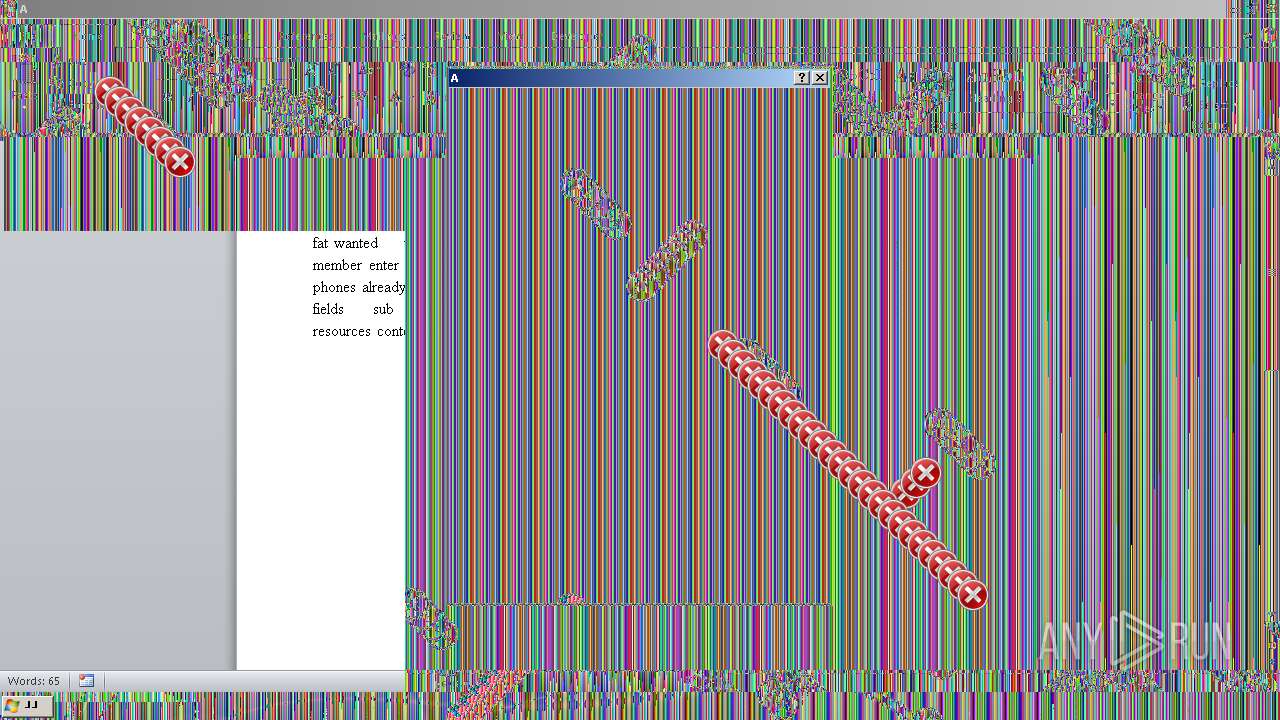Click the word 'member' in the document

coord(337,265)
